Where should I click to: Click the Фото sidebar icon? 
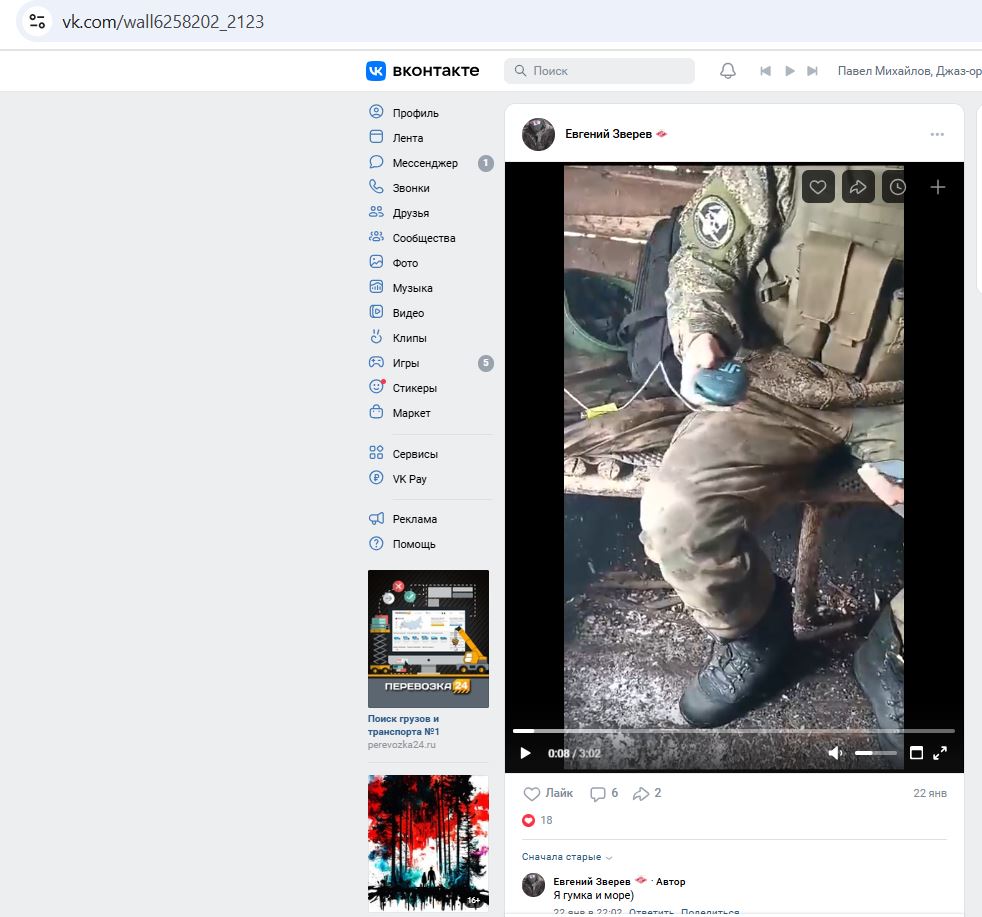[376, 262]
